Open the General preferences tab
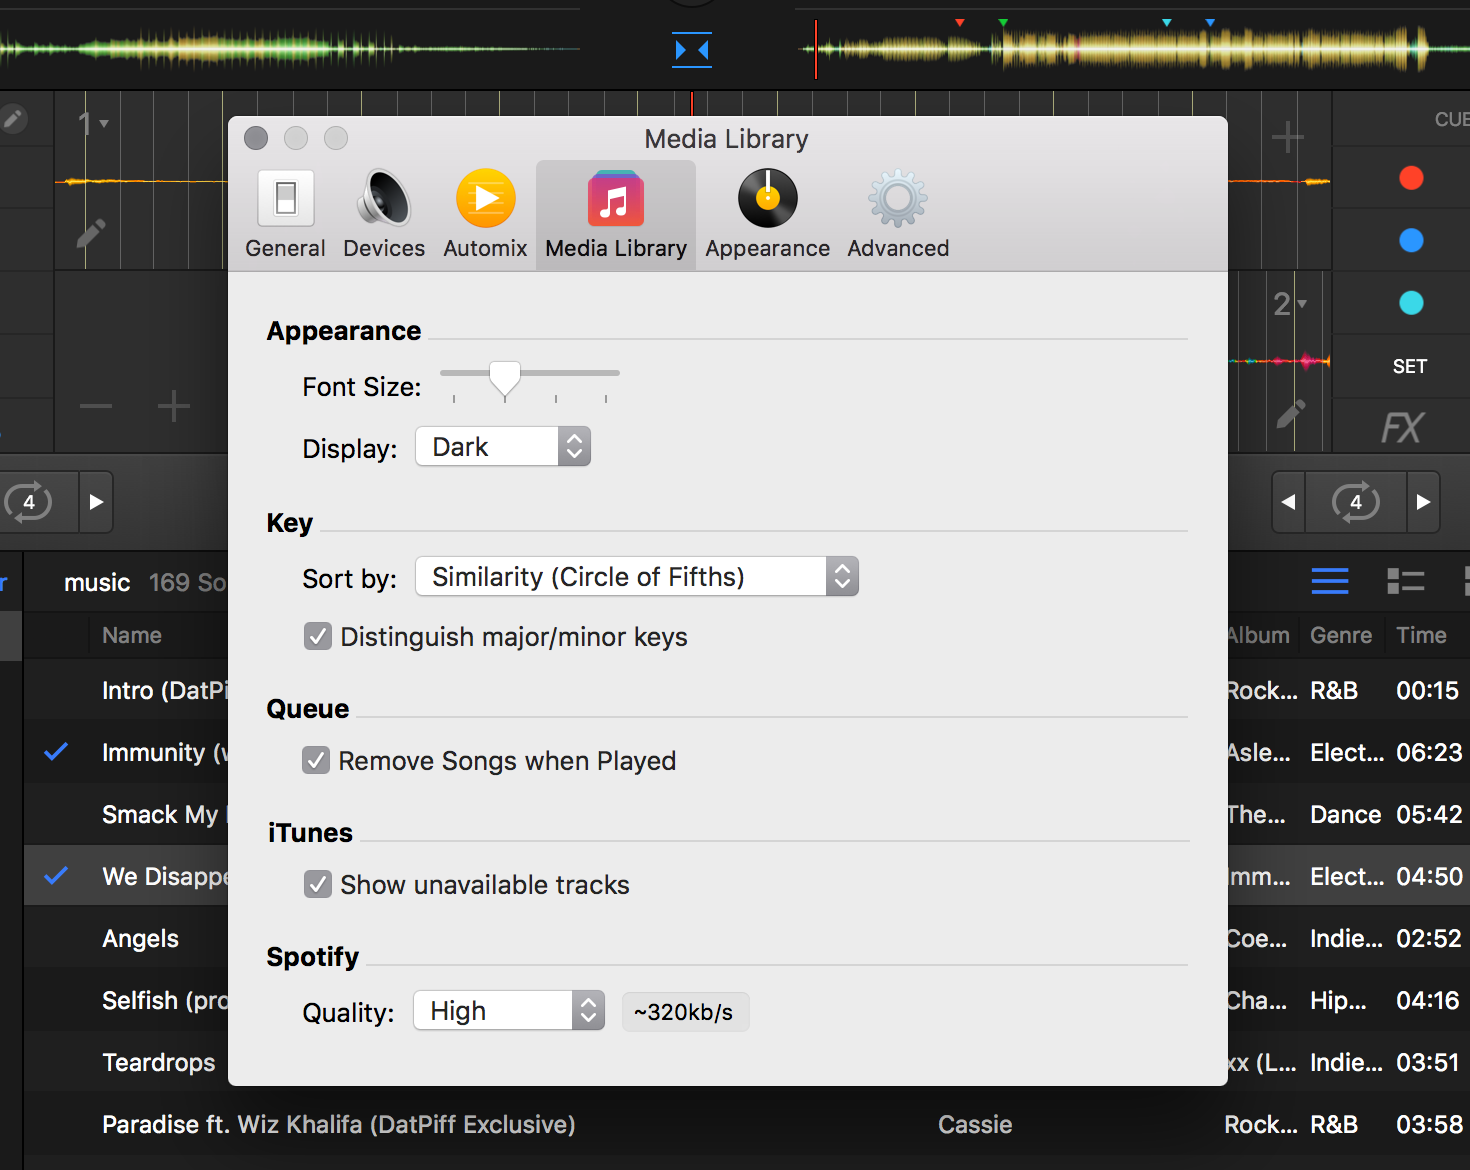This screenshot has height=1170, width=1470. pyautogui.click(x=285, y=215)
